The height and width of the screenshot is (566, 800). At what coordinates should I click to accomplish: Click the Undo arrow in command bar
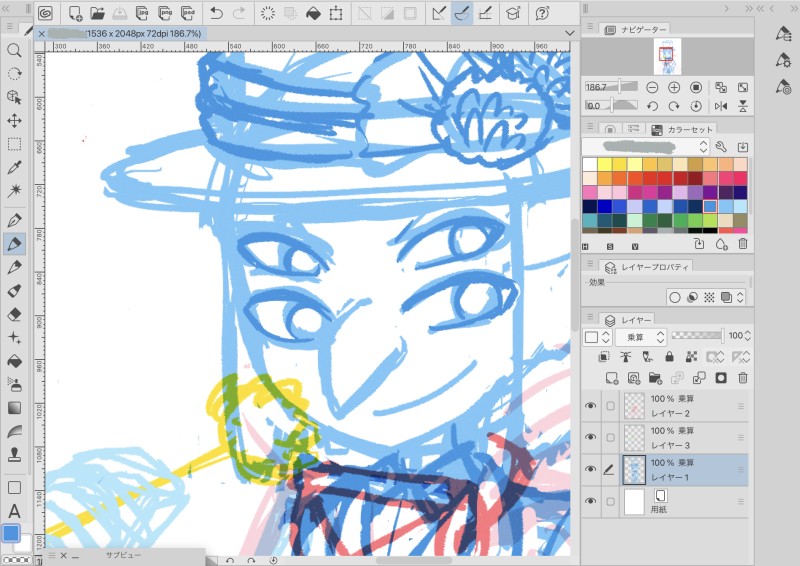216,13
